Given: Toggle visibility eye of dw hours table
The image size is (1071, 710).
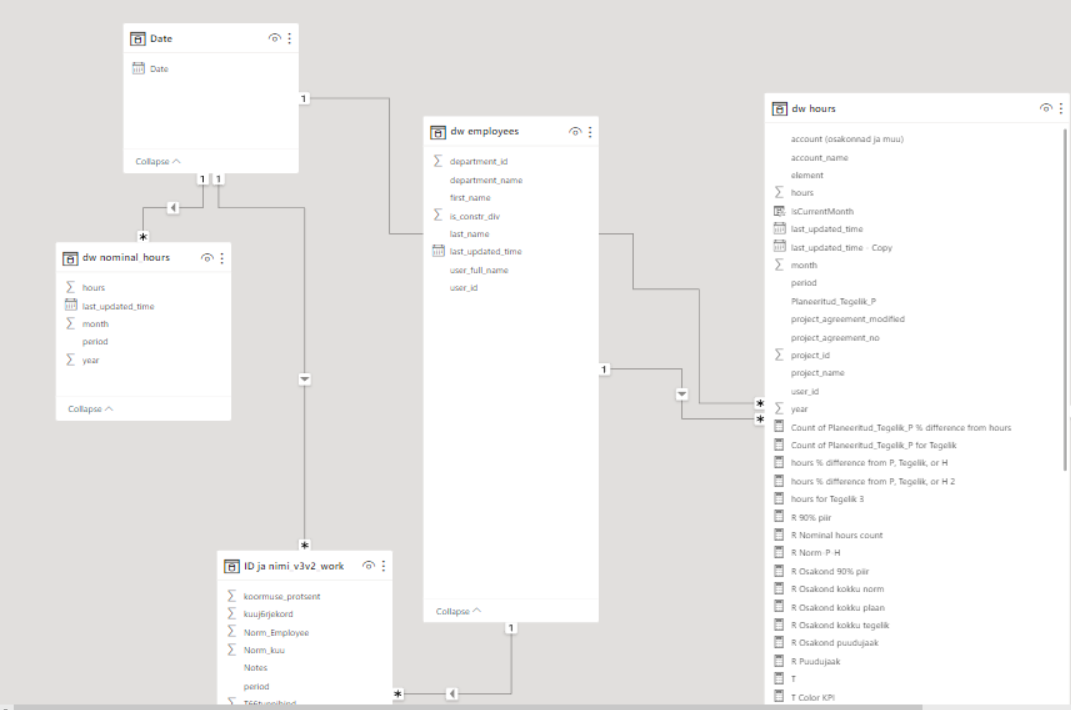Looking at the screenshot, I should click(1046, 108).
